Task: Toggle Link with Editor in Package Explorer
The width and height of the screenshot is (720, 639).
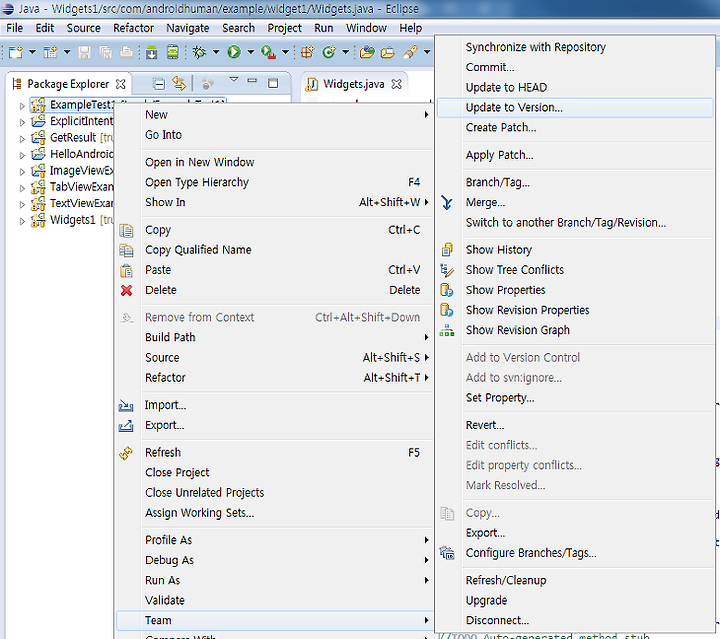Action: [x=179, y=84]
